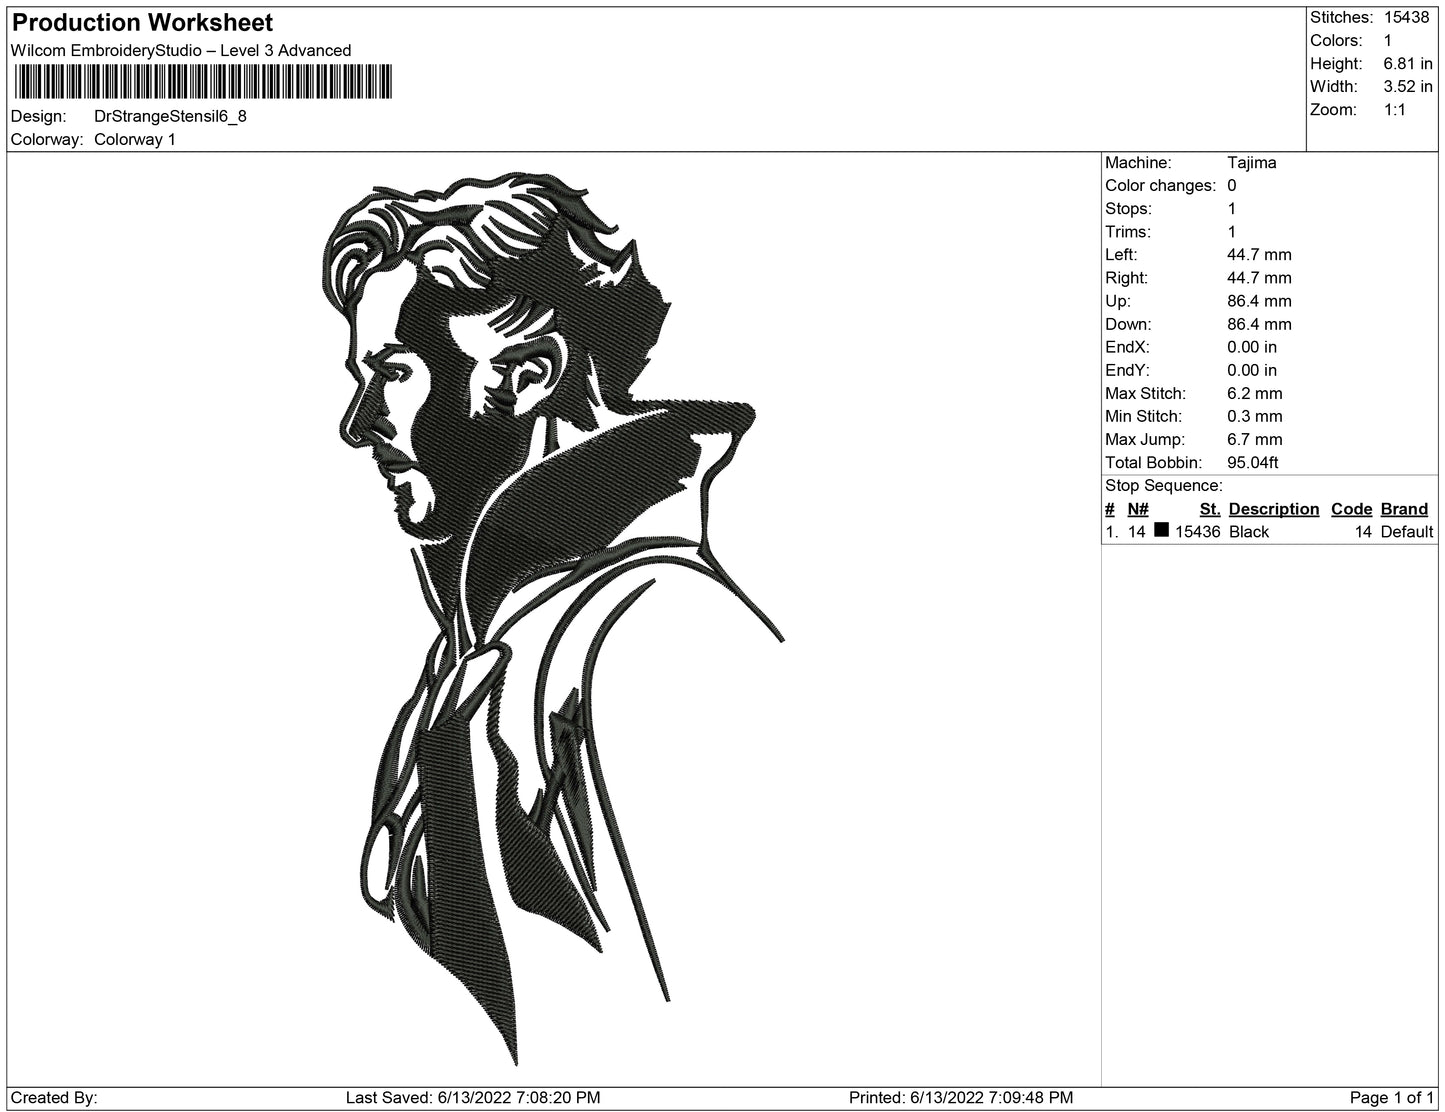This screenshot has height=1112, width=1445.
Task: Select the bobbin length "95.04ft"
Action: pos(1253,462)
